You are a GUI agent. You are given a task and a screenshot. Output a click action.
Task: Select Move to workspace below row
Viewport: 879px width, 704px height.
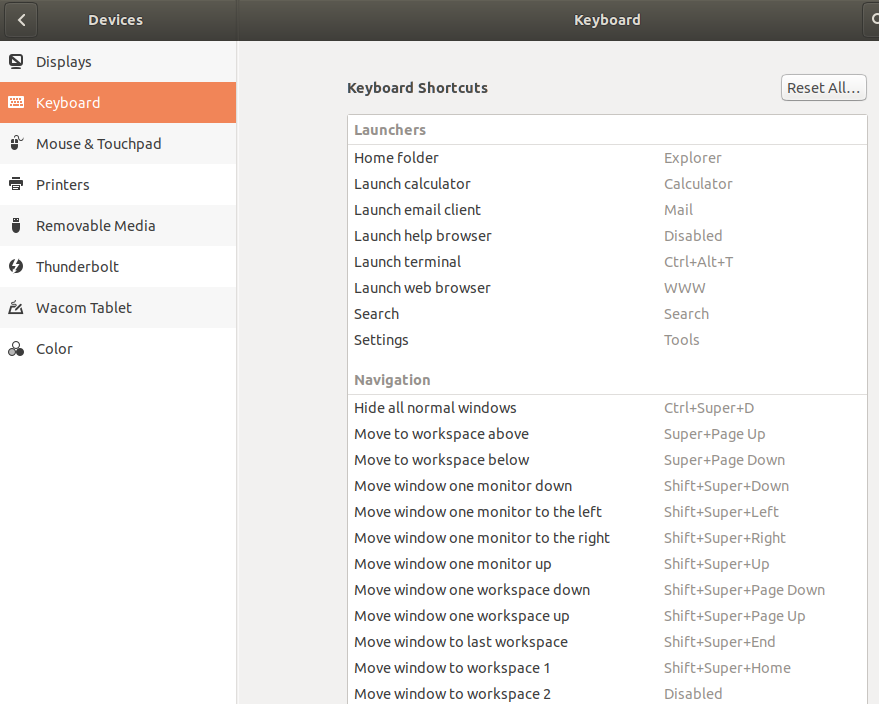tap(607, 460)
